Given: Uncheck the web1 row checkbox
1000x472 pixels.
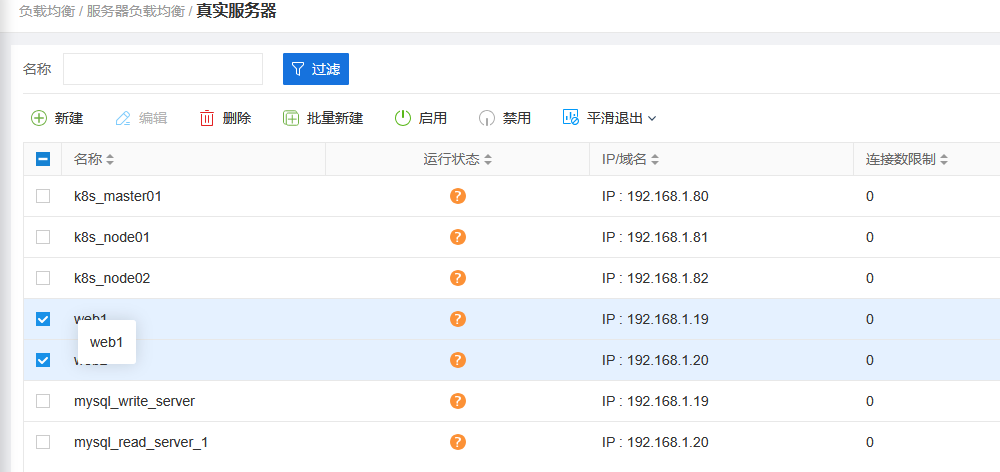Looking at the screenshot, I should pyautogui.click(x=43, y=319).
